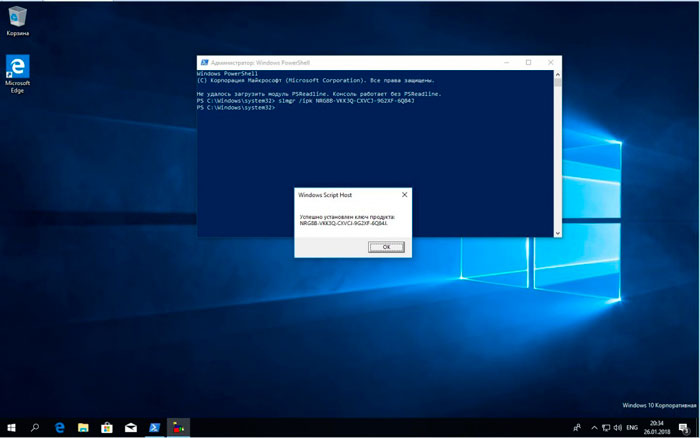Show hidden system tray icons
Image resolution: width=700 pixels, height=438 pixels.
[594, 428]
